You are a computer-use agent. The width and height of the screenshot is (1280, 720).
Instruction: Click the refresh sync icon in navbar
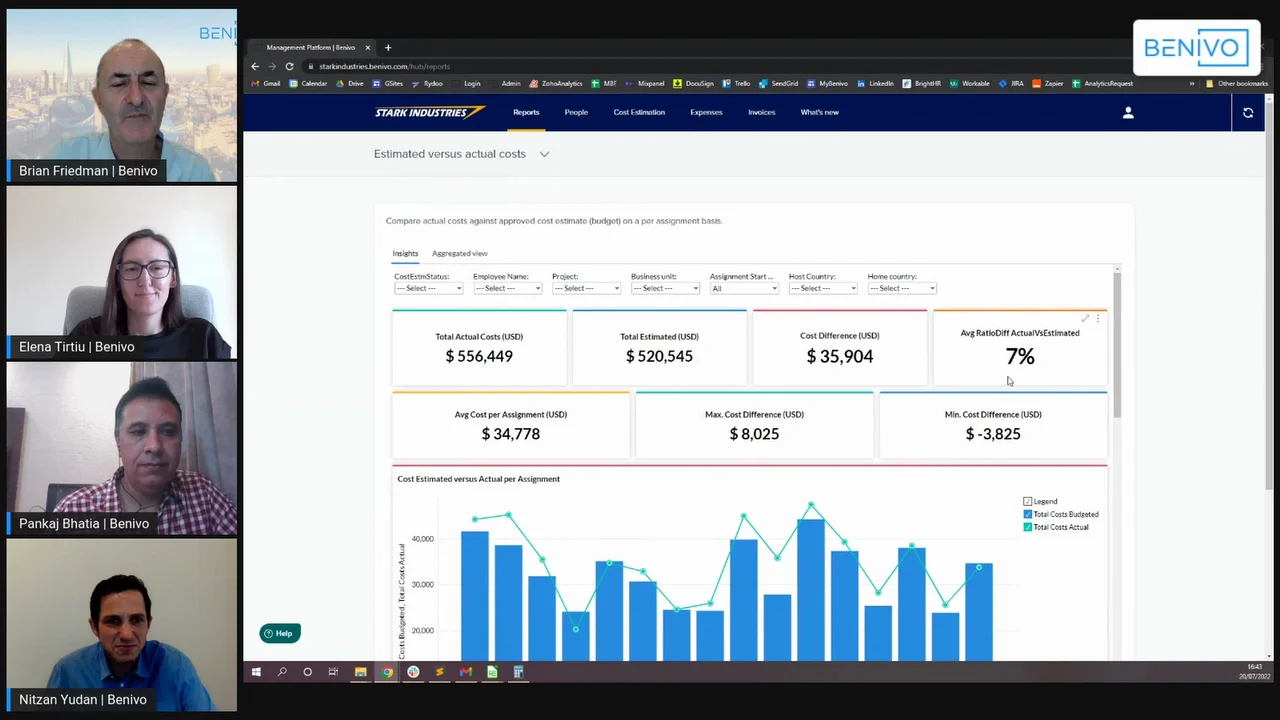coord(1248,113)
